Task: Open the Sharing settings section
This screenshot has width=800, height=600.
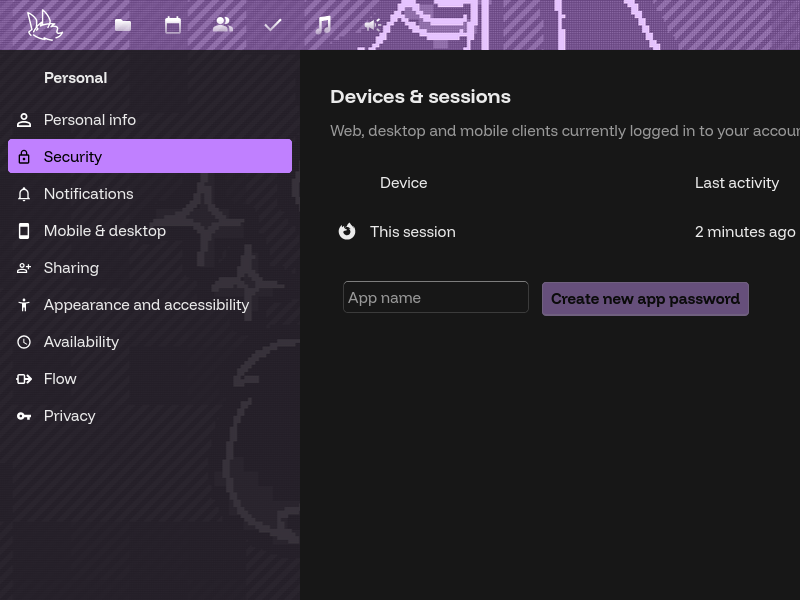Action: 71,267
